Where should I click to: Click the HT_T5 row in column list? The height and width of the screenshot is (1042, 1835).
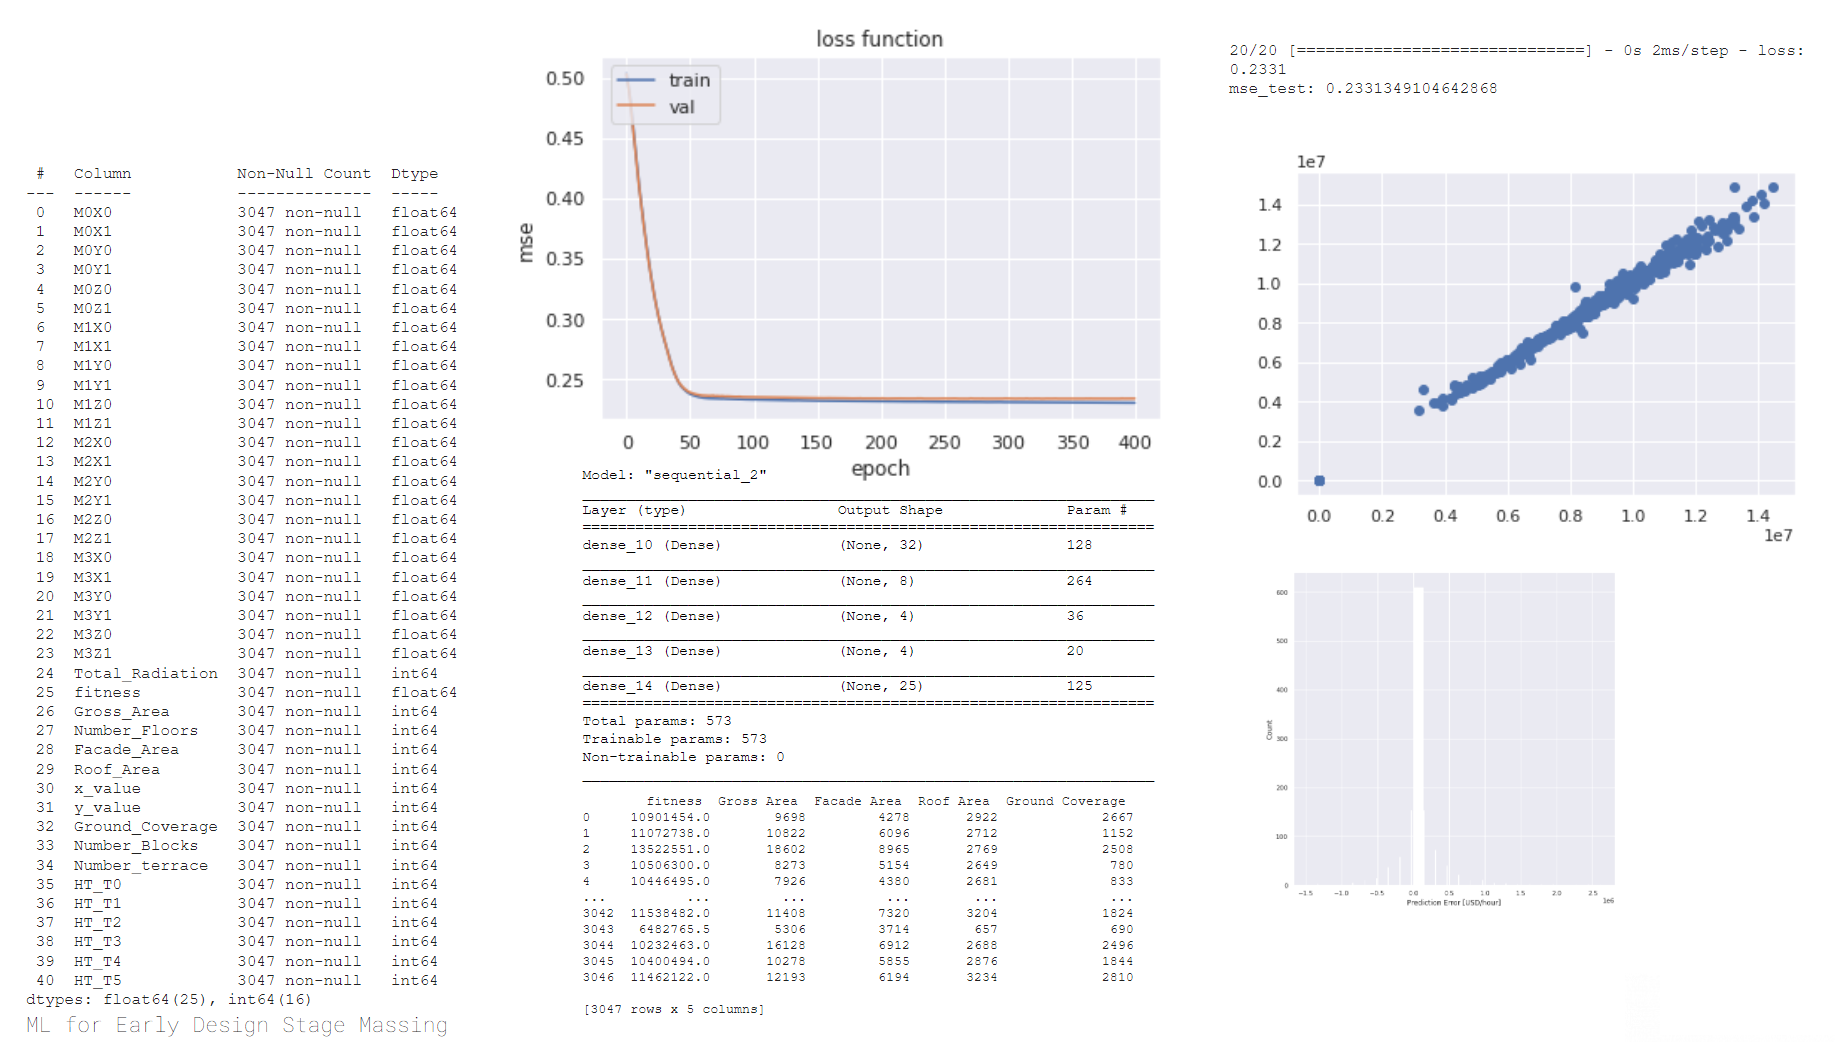(97, 980)
